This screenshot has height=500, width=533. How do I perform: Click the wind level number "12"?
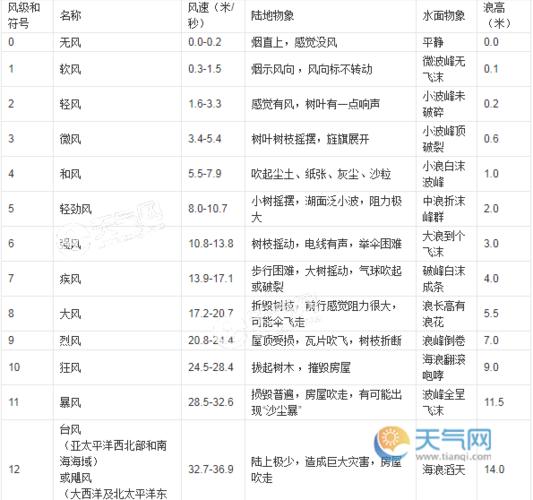coord(14,469)
